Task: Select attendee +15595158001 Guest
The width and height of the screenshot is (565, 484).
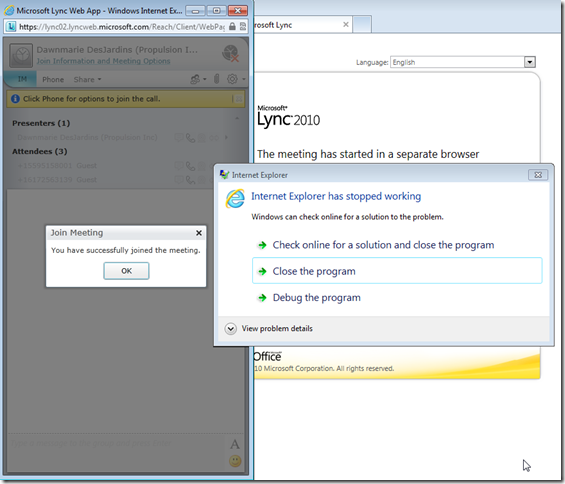Action: pyautogui.click(x=57, y=165)
